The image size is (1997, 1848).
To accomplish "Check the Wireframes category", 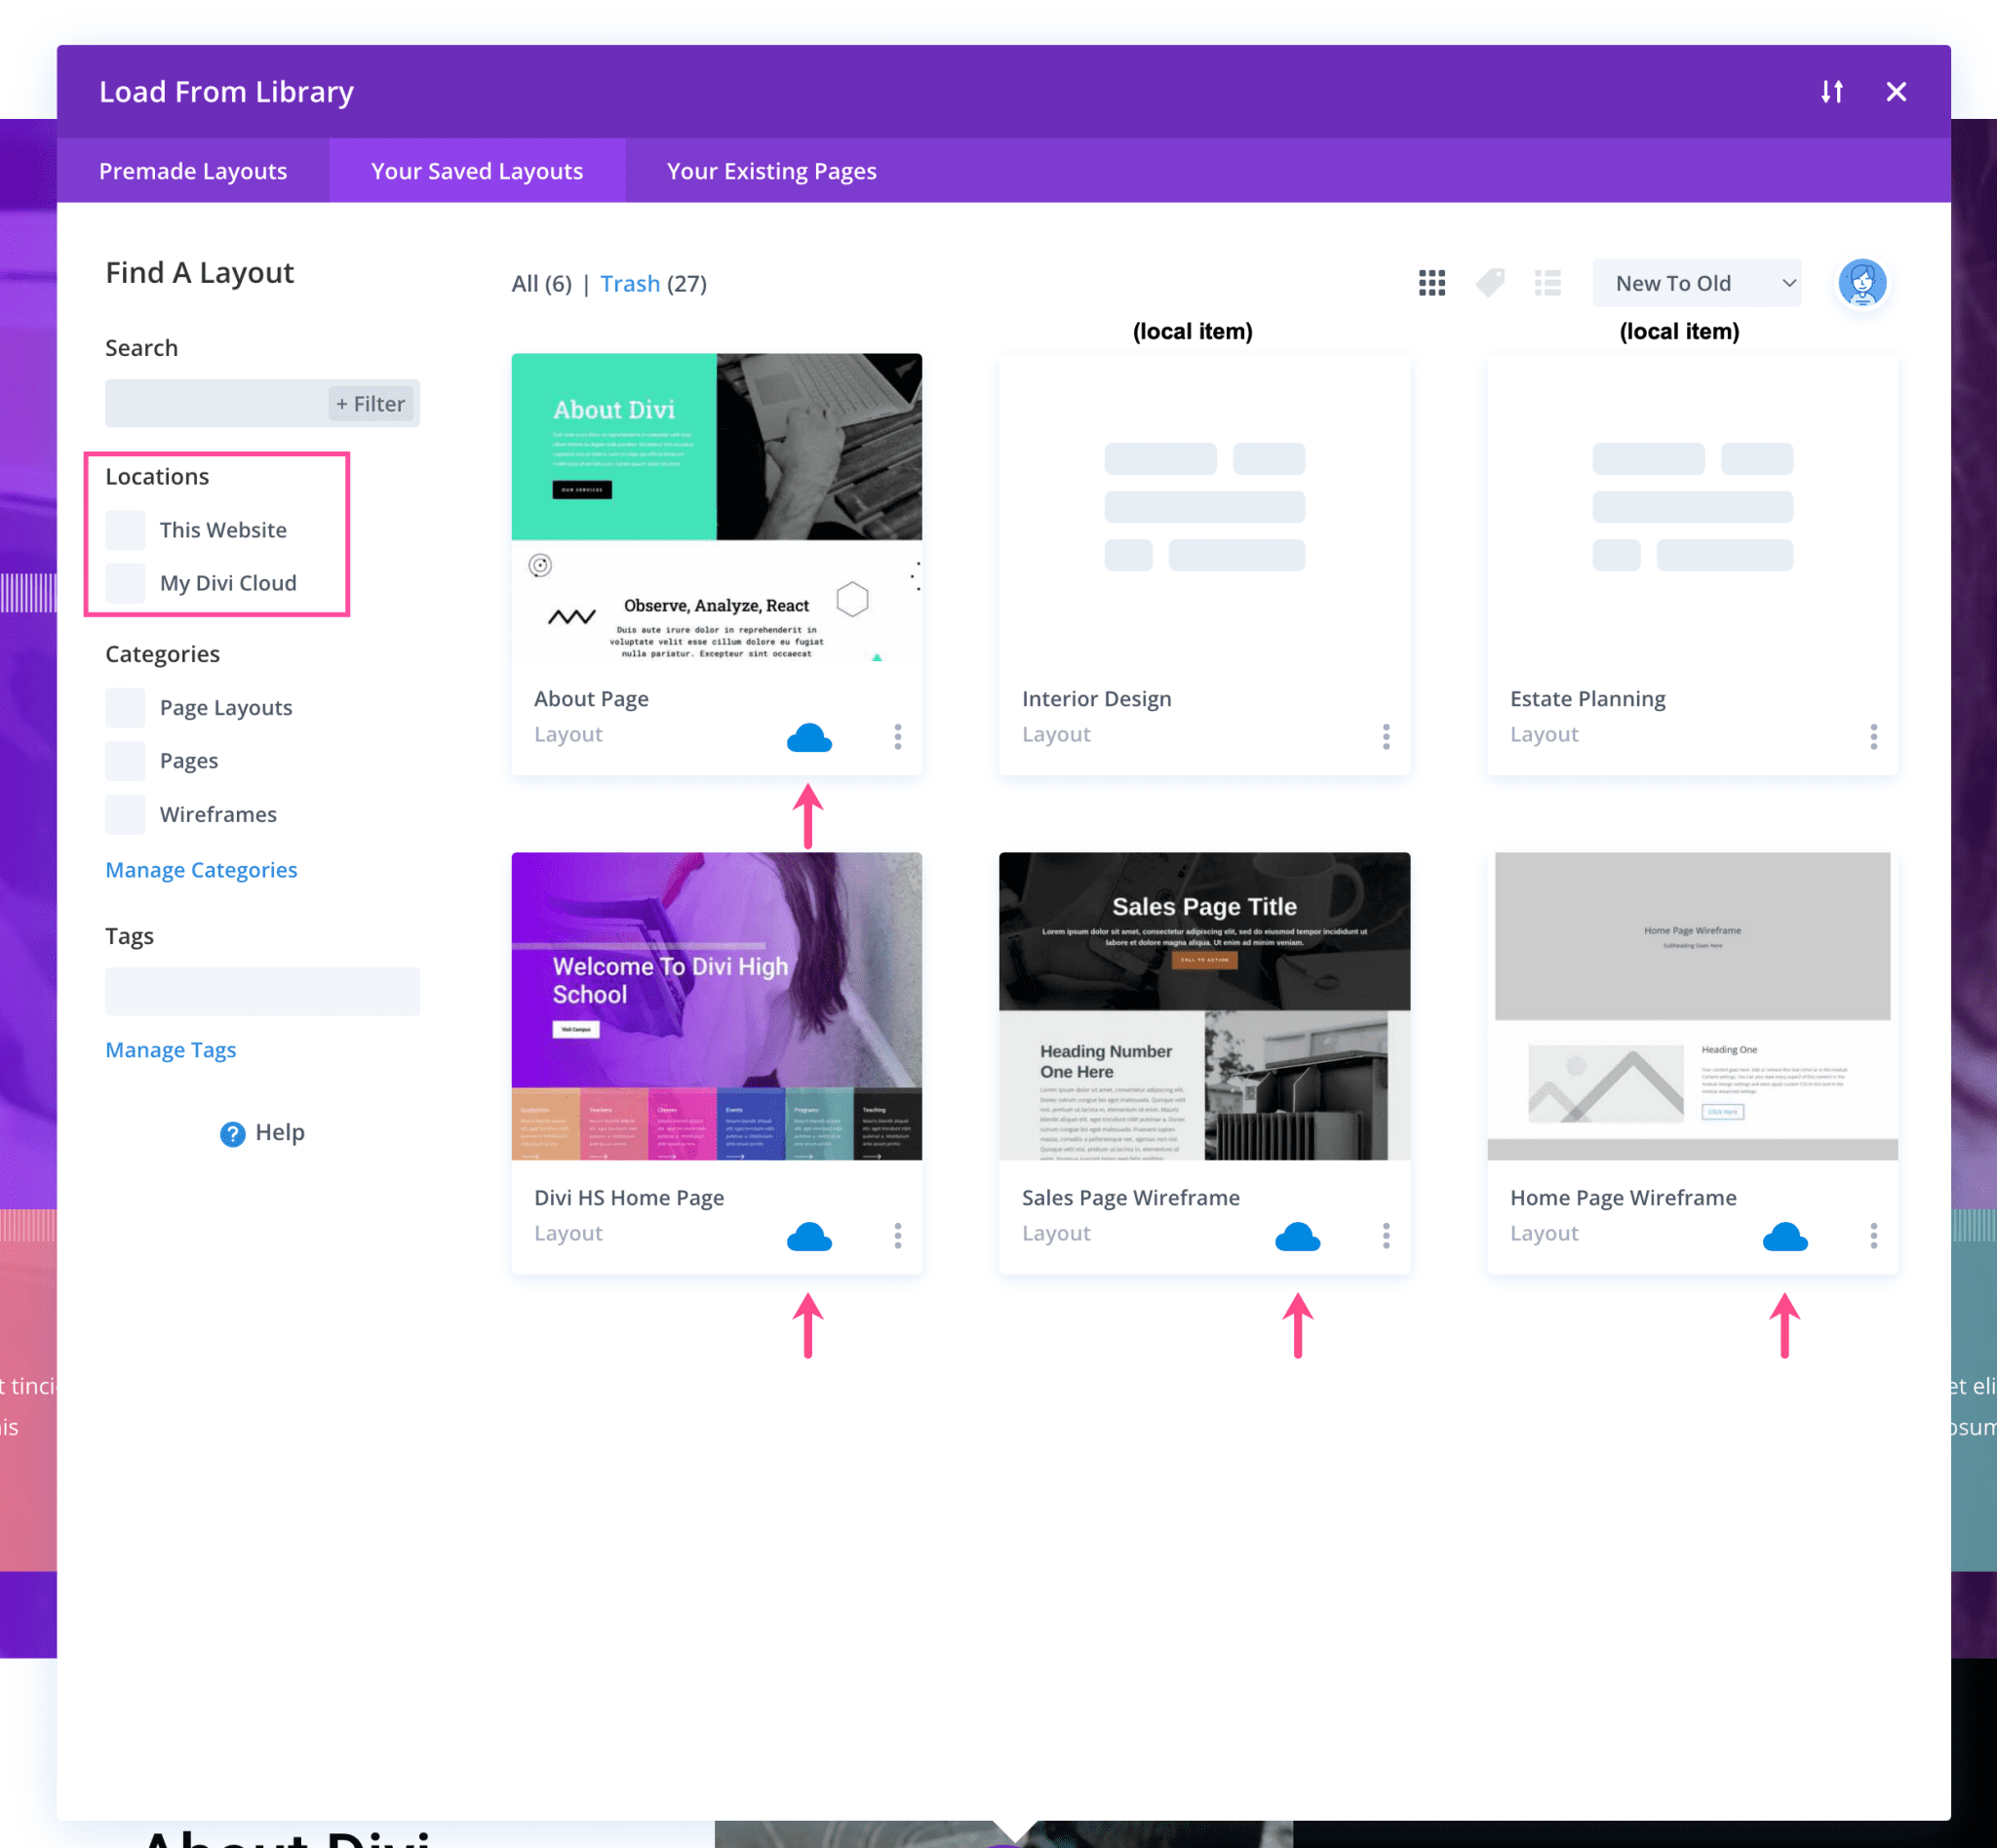I will (125, 814).
